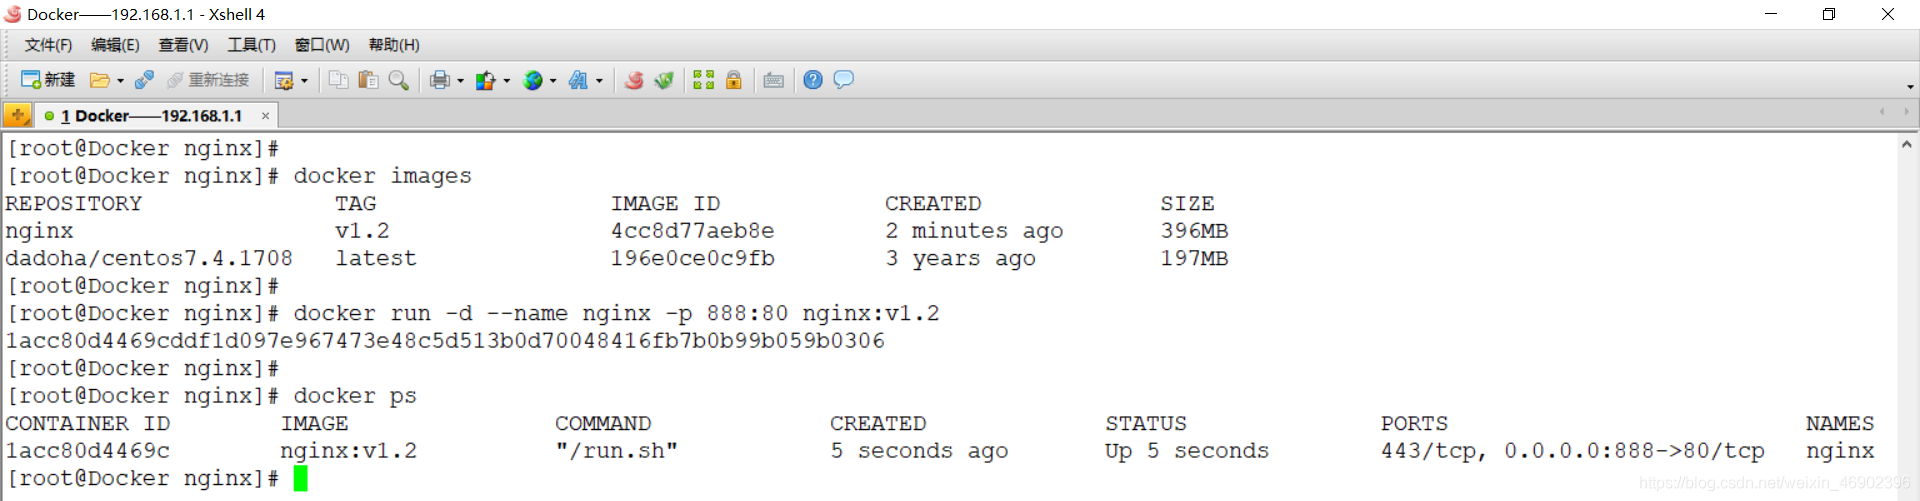This screenshot has height=501, width=1920.
Task: Click the size value "197MB"
Action: coord(1194,258)
